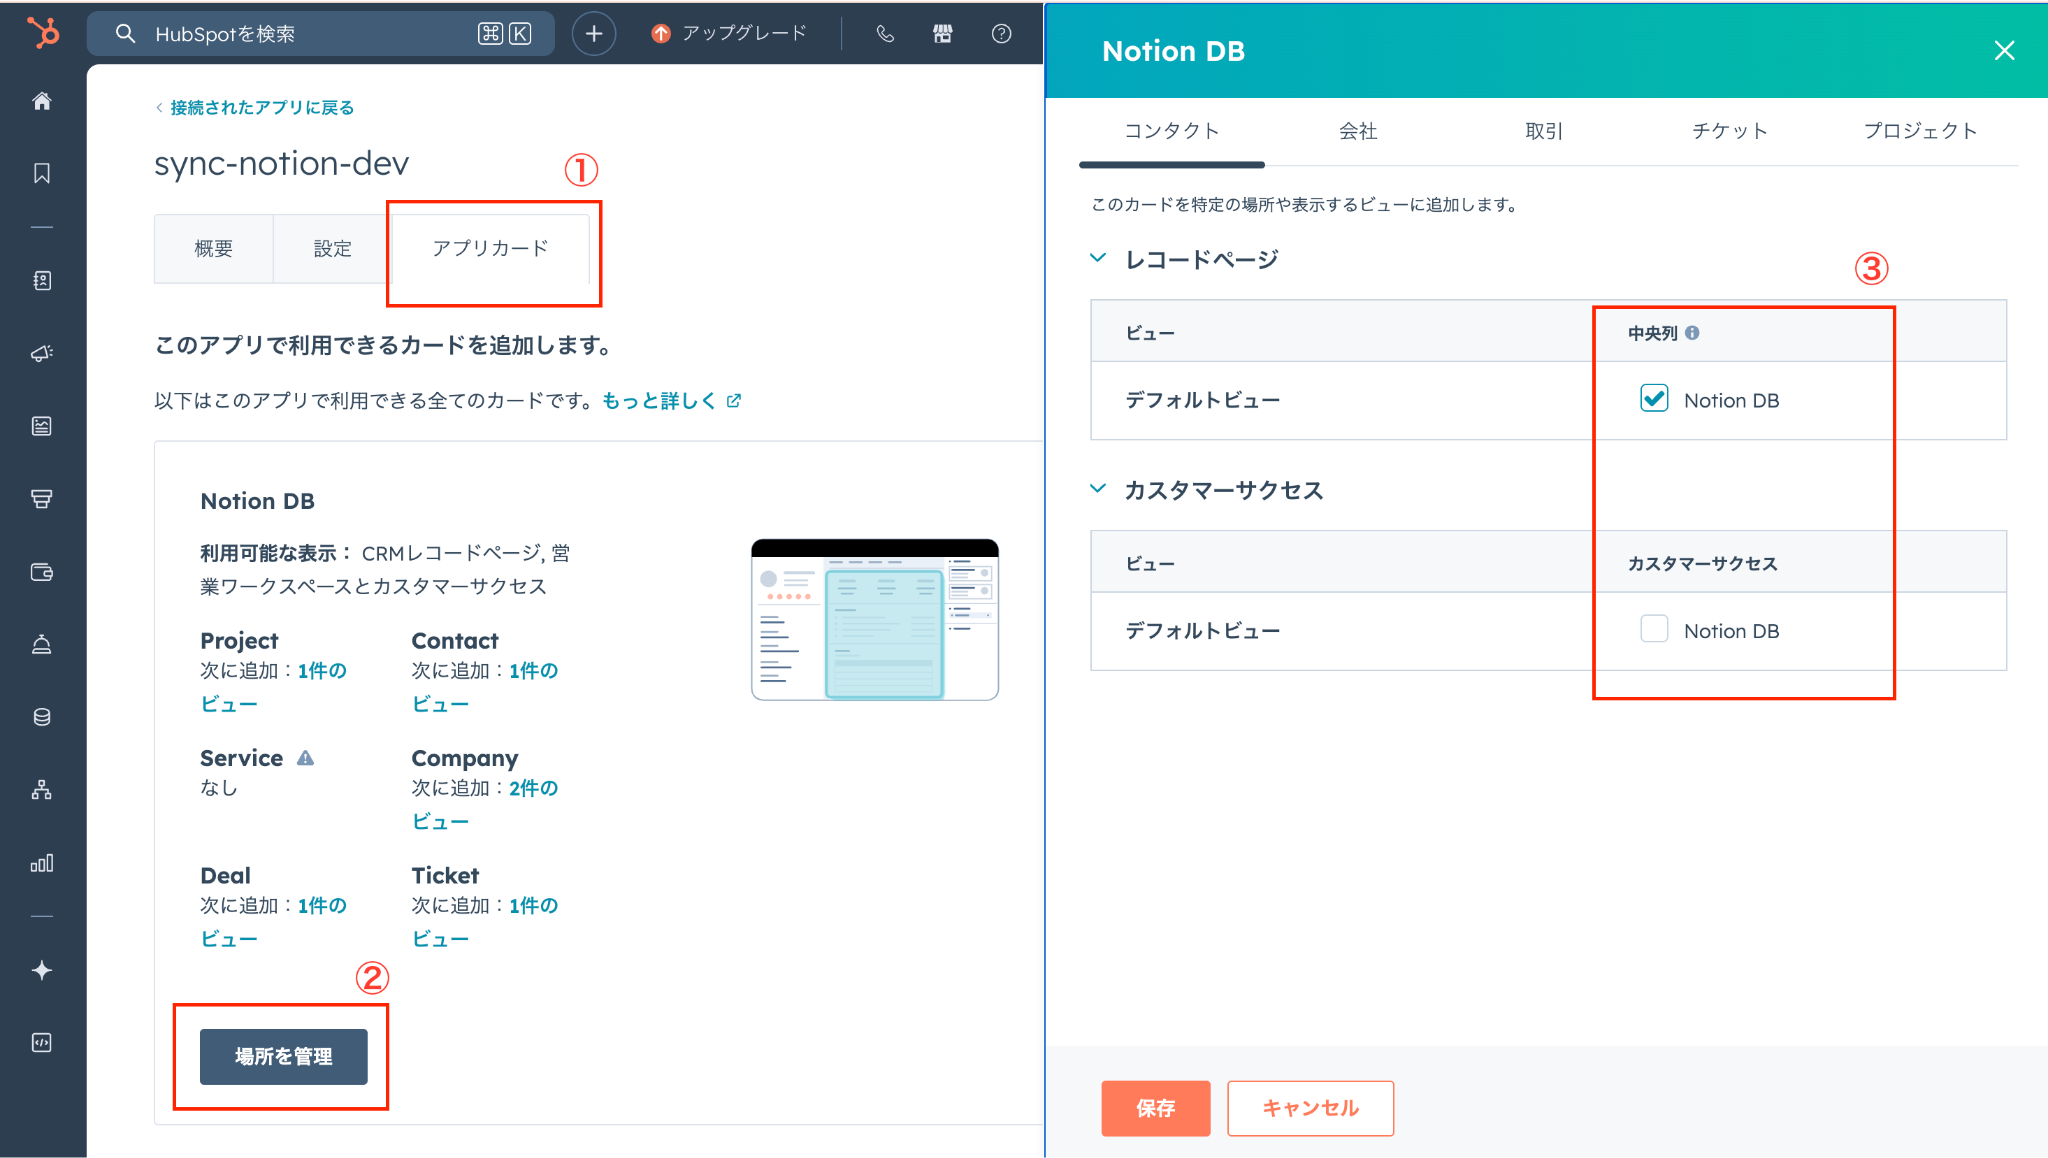Open the CRM contacts book icon
The image size is (2048, 1158).
(42, 281)
